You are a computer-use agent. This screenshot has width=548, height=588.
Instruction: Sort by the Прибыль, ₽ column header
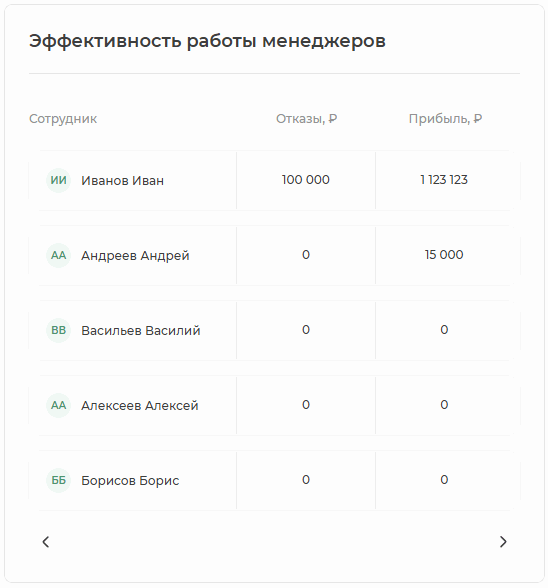tap(445, 119)
